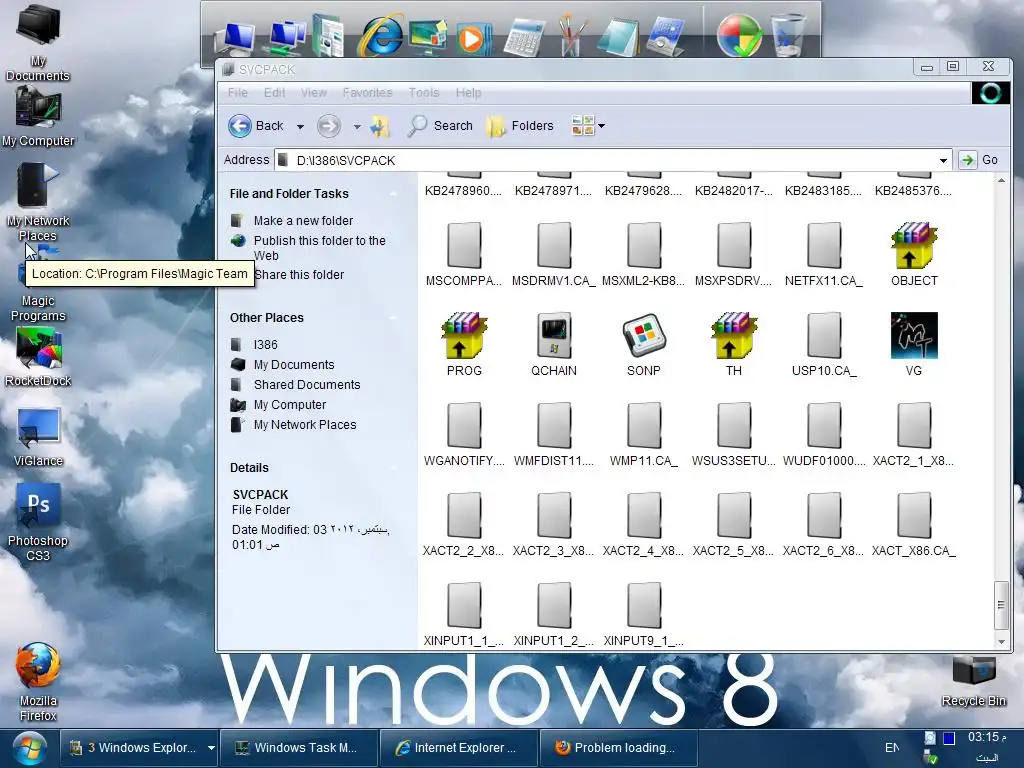1024x768 pixels.
Task: Switch to Internet Explorer taskbar button
Action: [458, 748]
